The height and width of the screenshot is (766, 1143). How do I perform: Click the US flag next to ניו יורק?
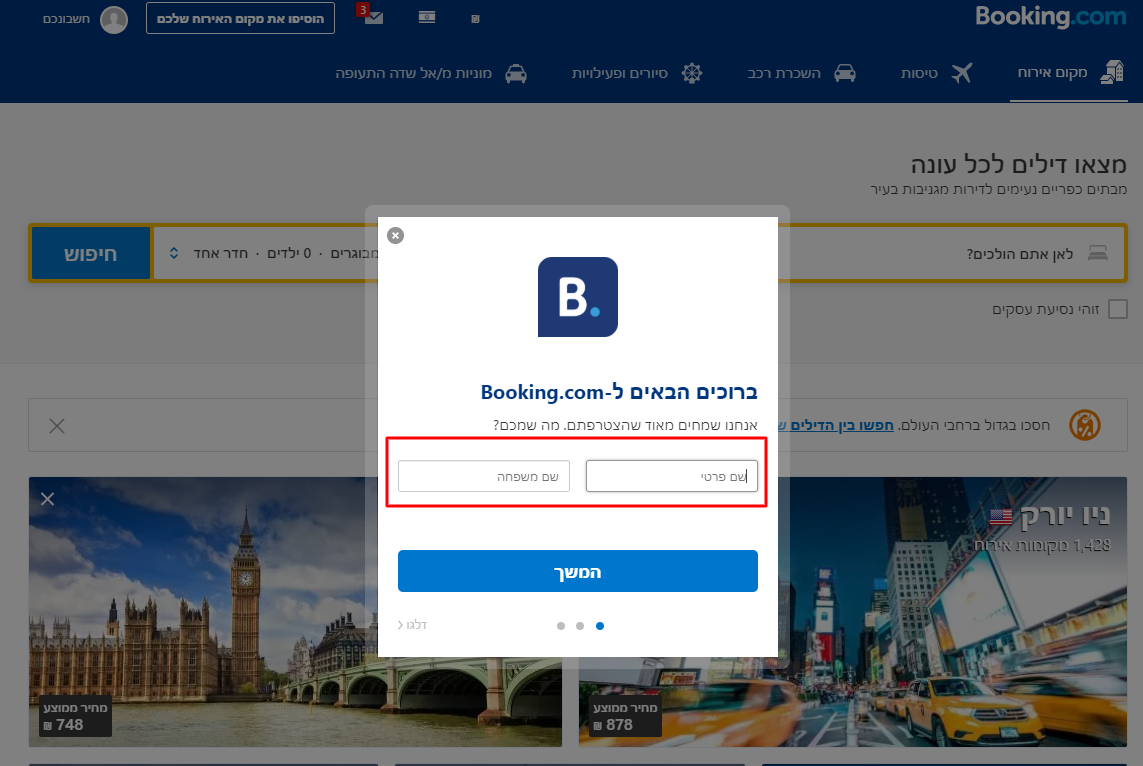pos(1001,517)
